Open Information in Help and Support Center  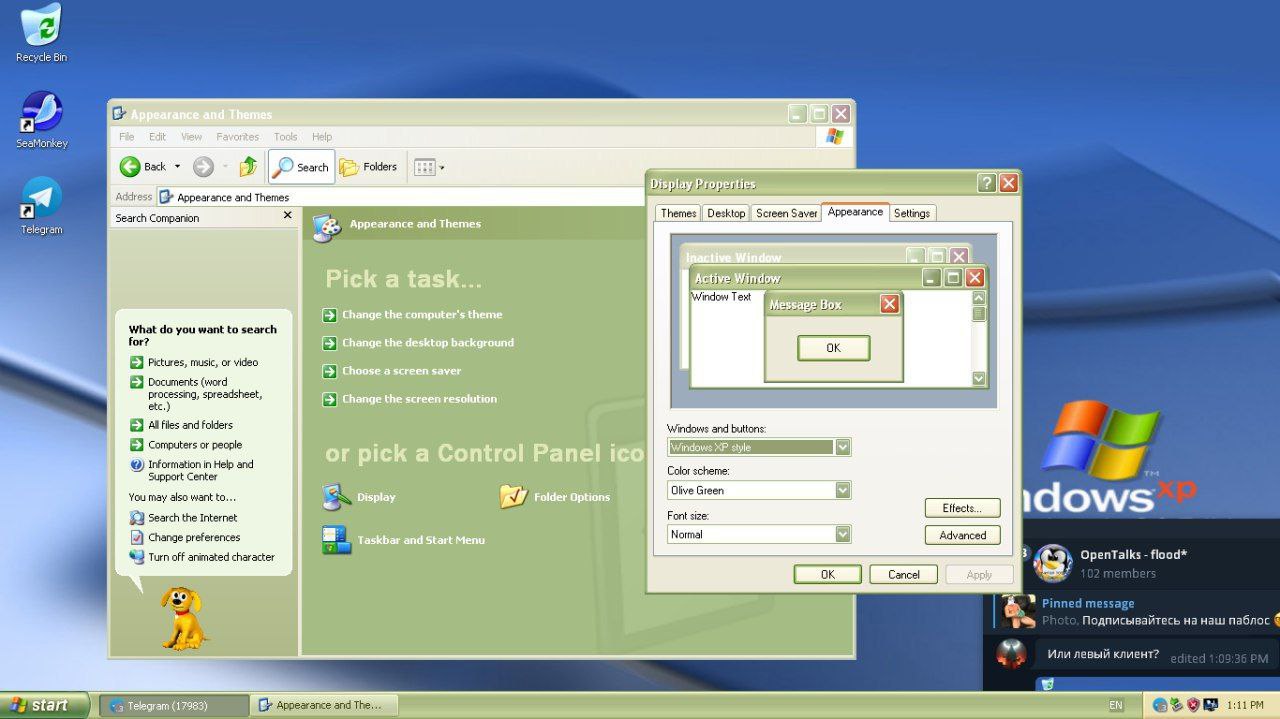click(192, 470)
